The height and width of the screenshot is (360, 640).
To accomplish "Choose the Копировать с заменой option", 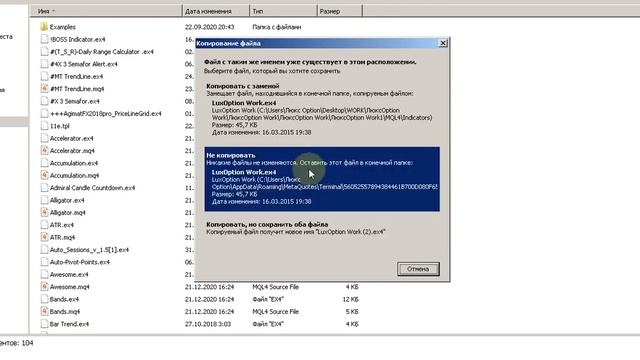I will 322,109.
